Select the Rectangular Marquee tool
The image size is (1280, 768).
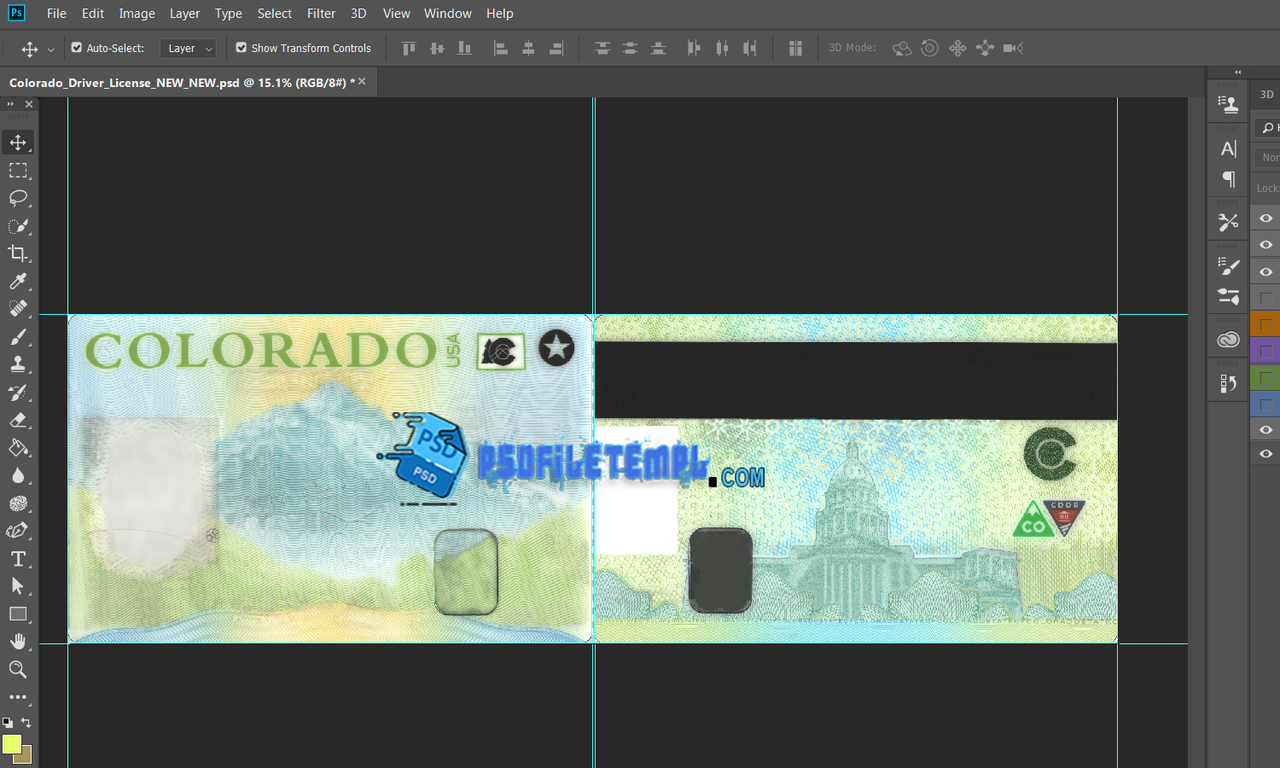(x=18, y=170)
